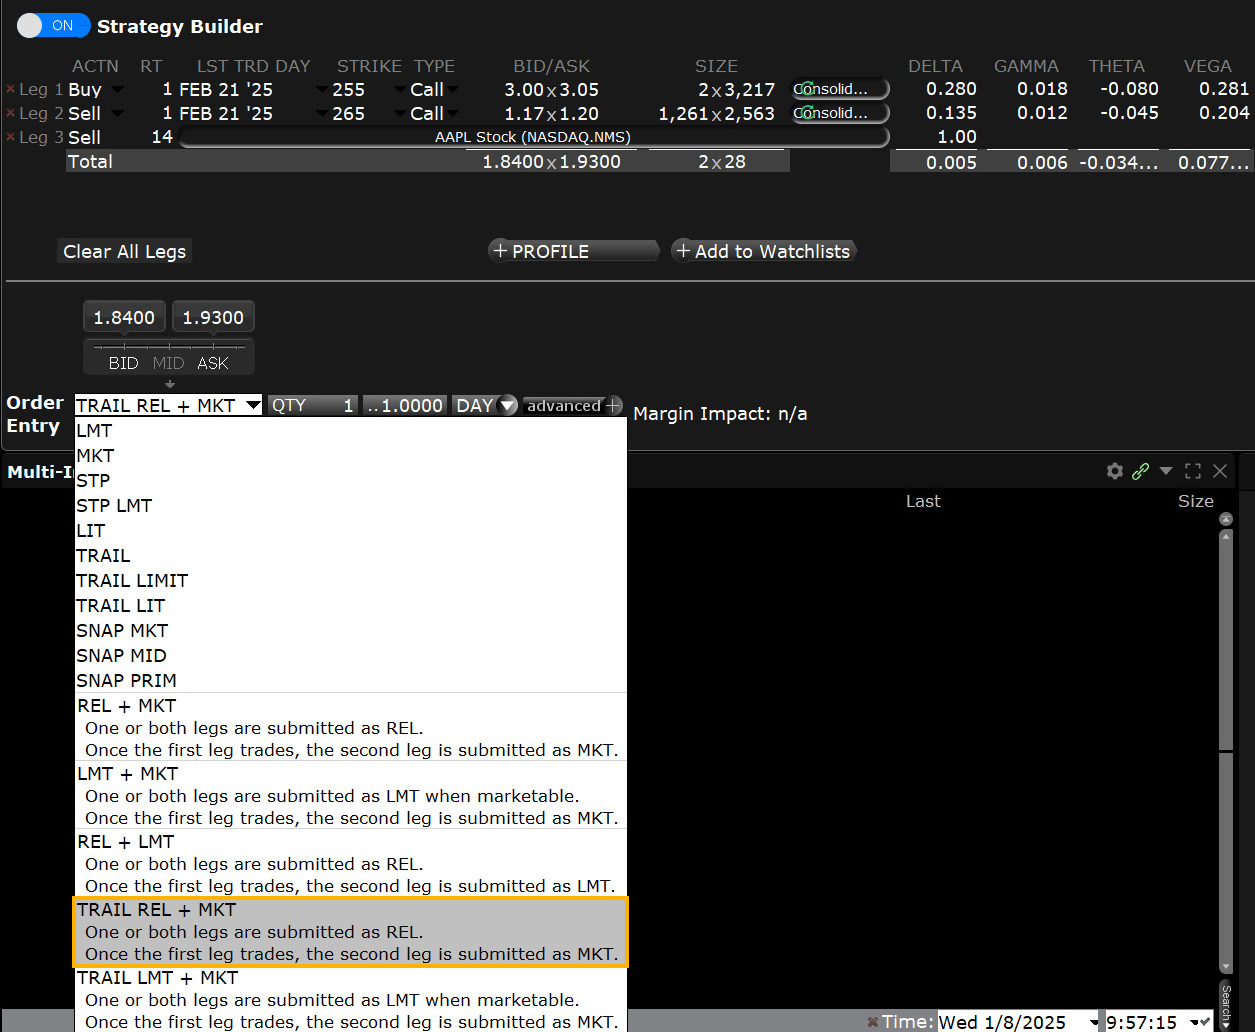Toggle the Strategy Builder ON switch
This screenshot has width=1255, height=1032.
coord(53,26)
